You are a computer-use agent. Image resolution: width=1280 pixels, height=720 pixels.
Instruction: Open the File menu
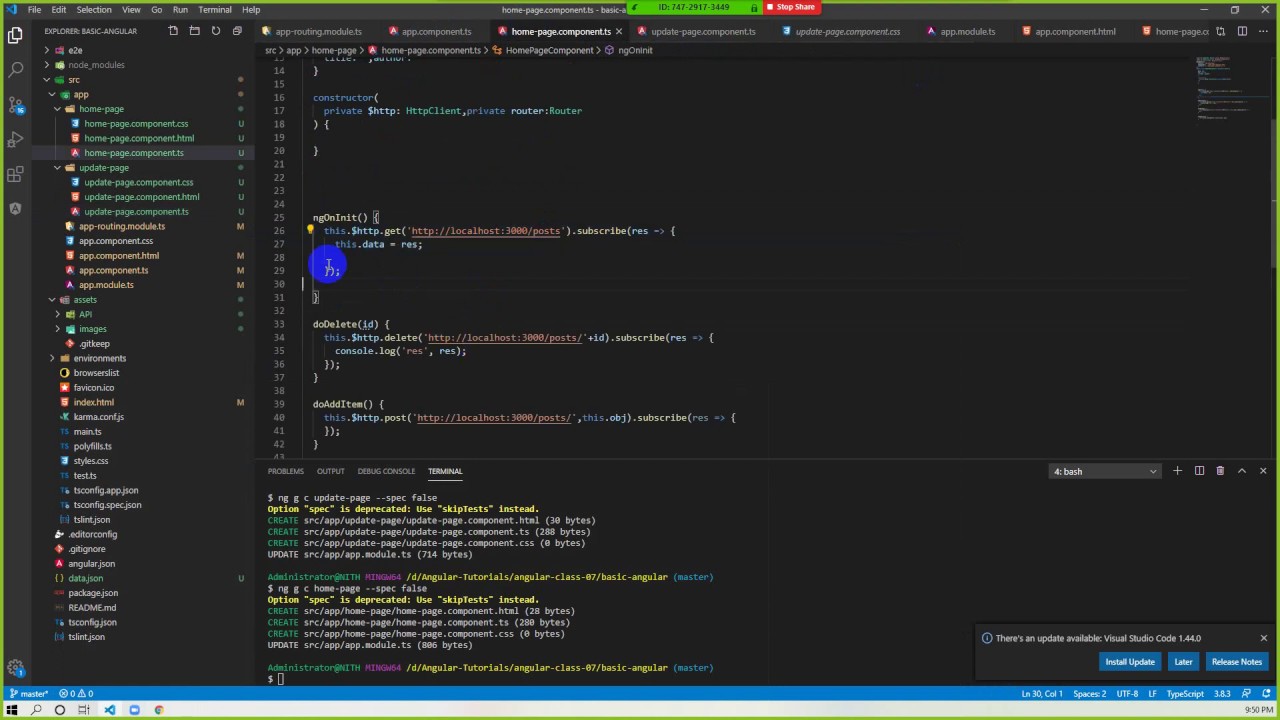[34, 9]
